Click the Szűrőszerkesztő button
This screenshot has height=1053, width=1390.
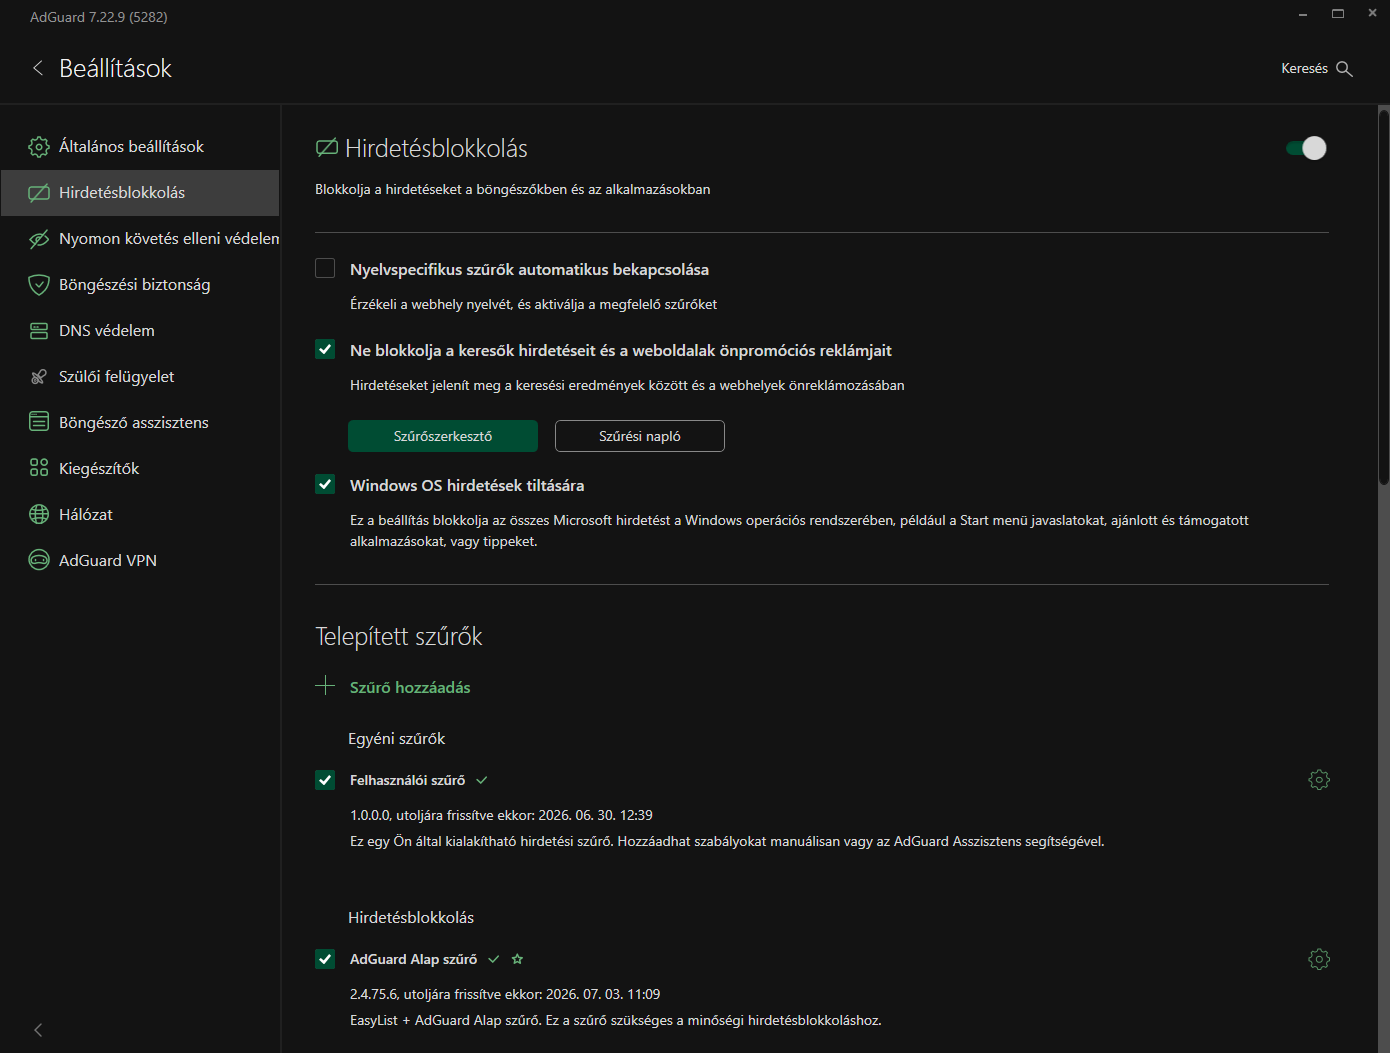coord(443,436)
